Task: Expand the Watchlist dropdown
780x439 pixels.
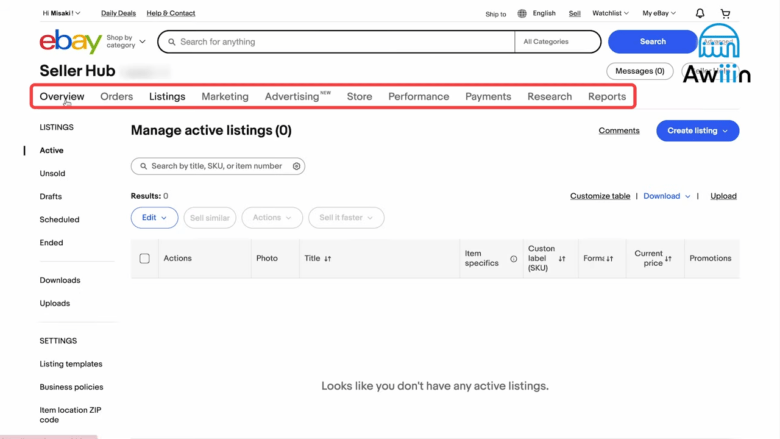Action: (610, 13)
